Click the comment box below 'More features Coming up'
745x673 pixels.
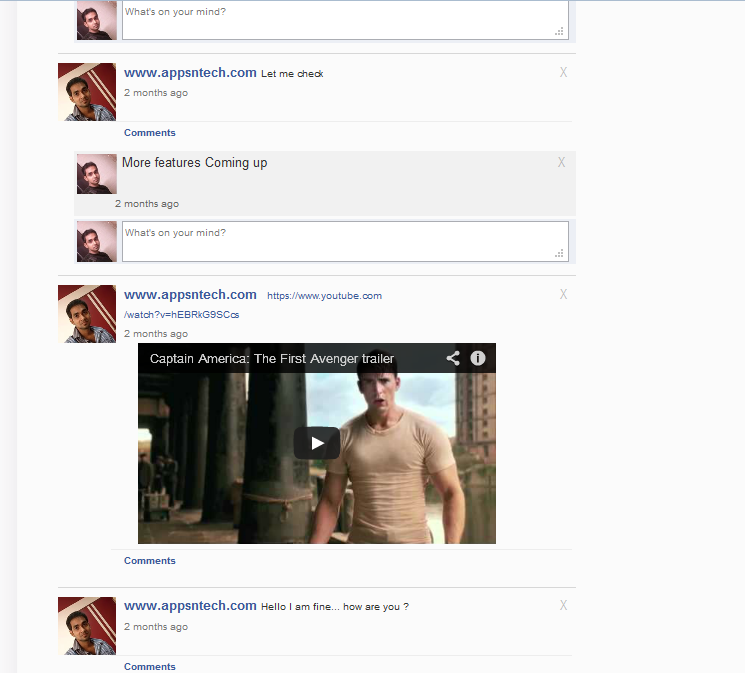[345, 241]
